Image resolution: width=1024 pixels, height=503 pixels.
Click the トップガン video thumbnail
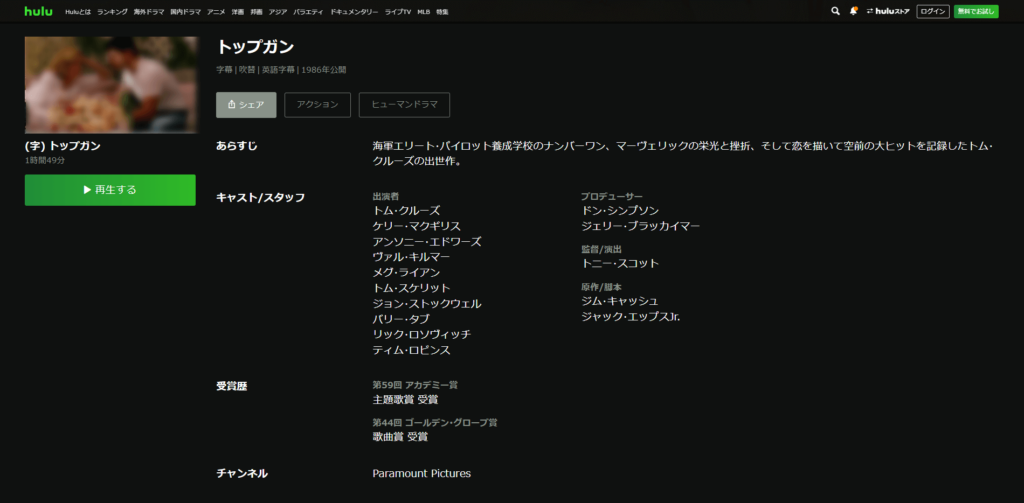point(110,85)
